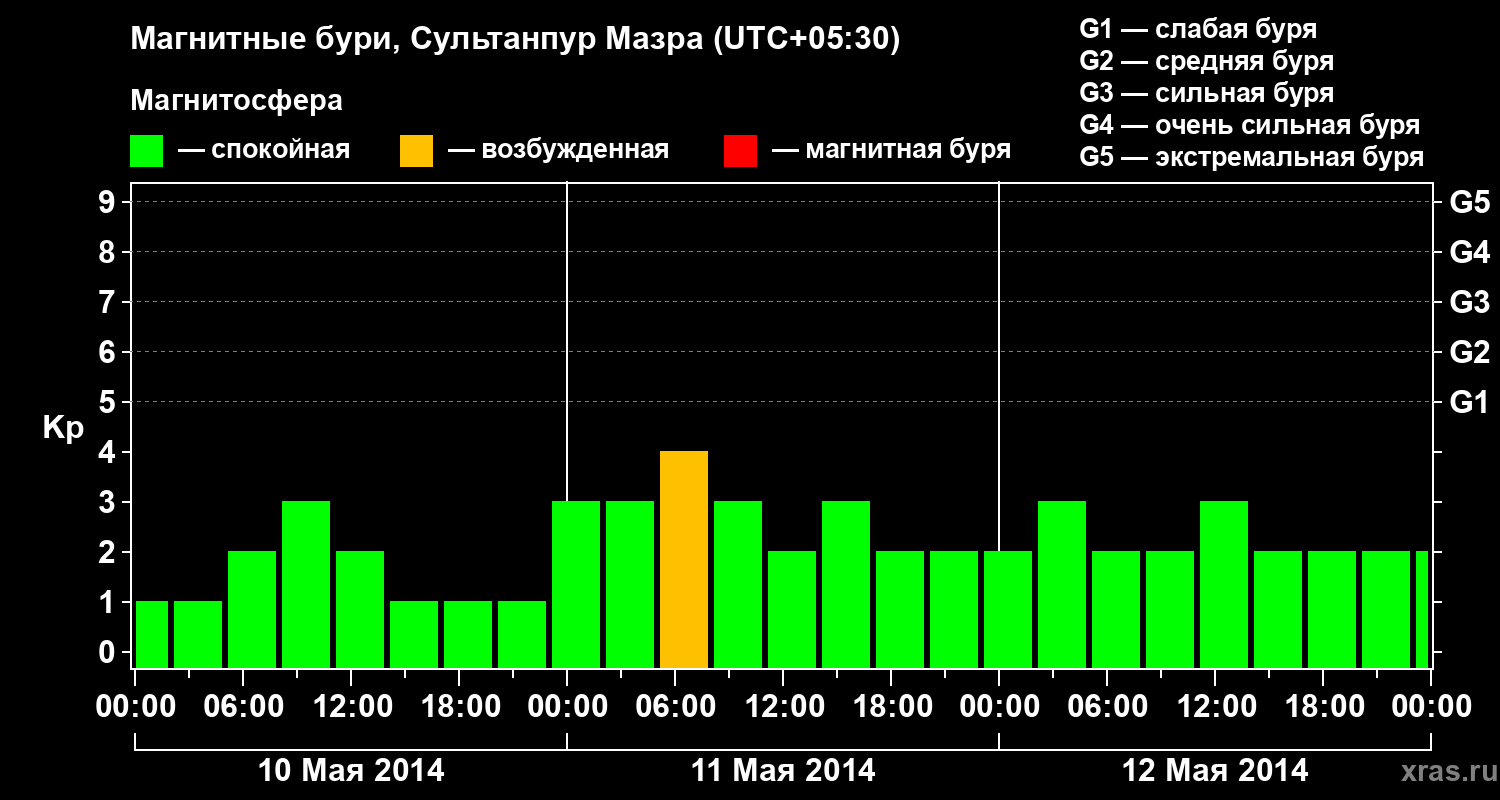Click the '11 Мая 2014' date label
The height and width of the screenshot is (800, 1500).
click(x=783, y=771)
